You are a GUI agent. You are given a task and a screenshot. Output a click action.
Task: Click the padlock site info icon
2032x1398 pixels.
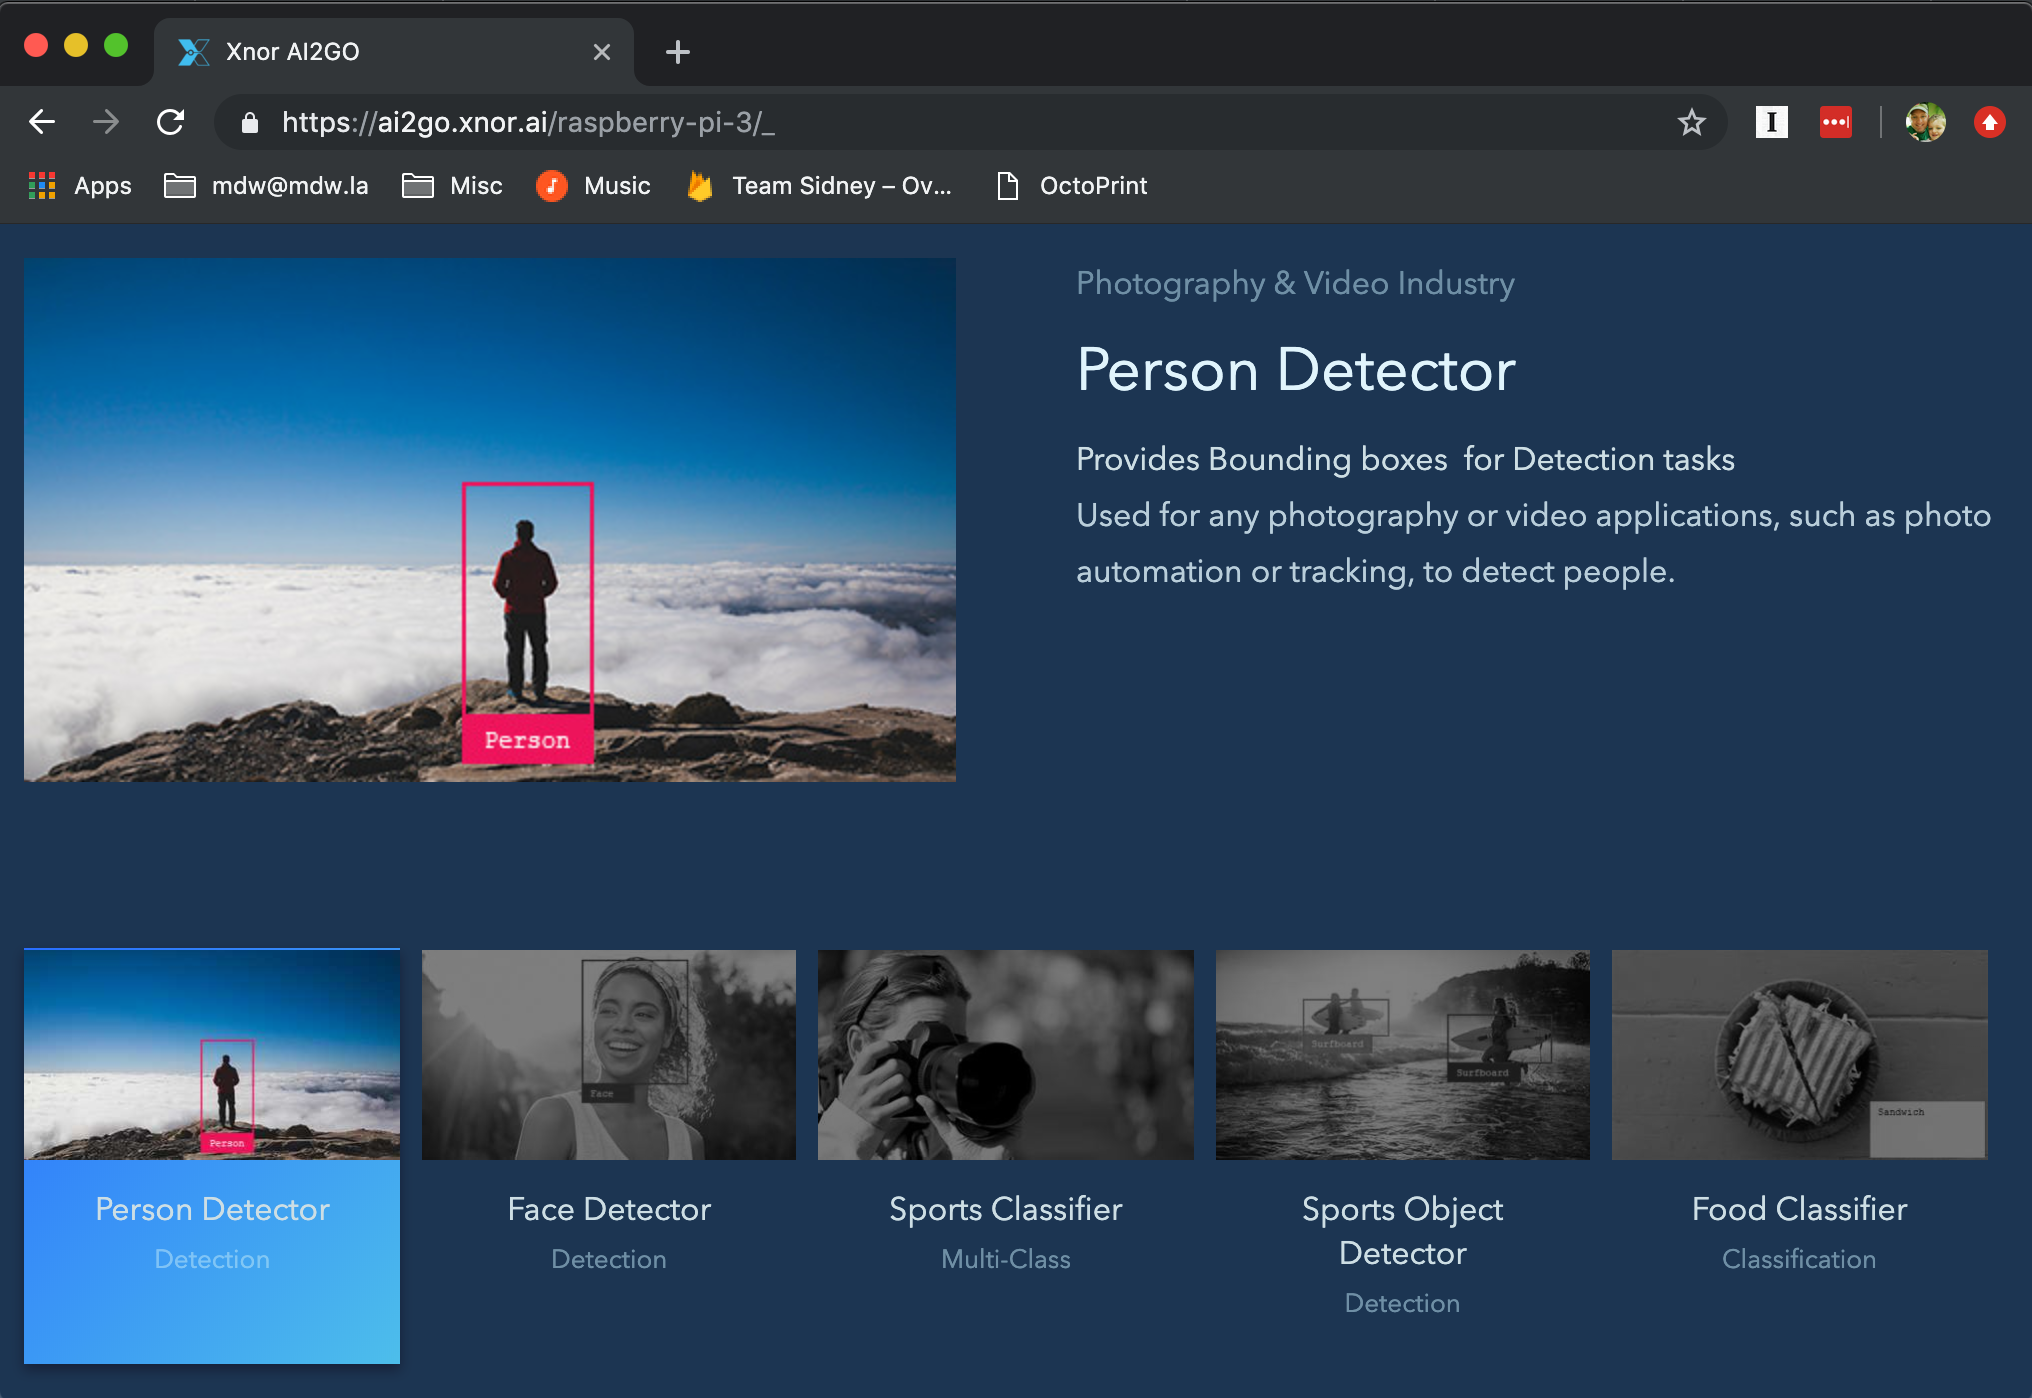click(250, 122)
